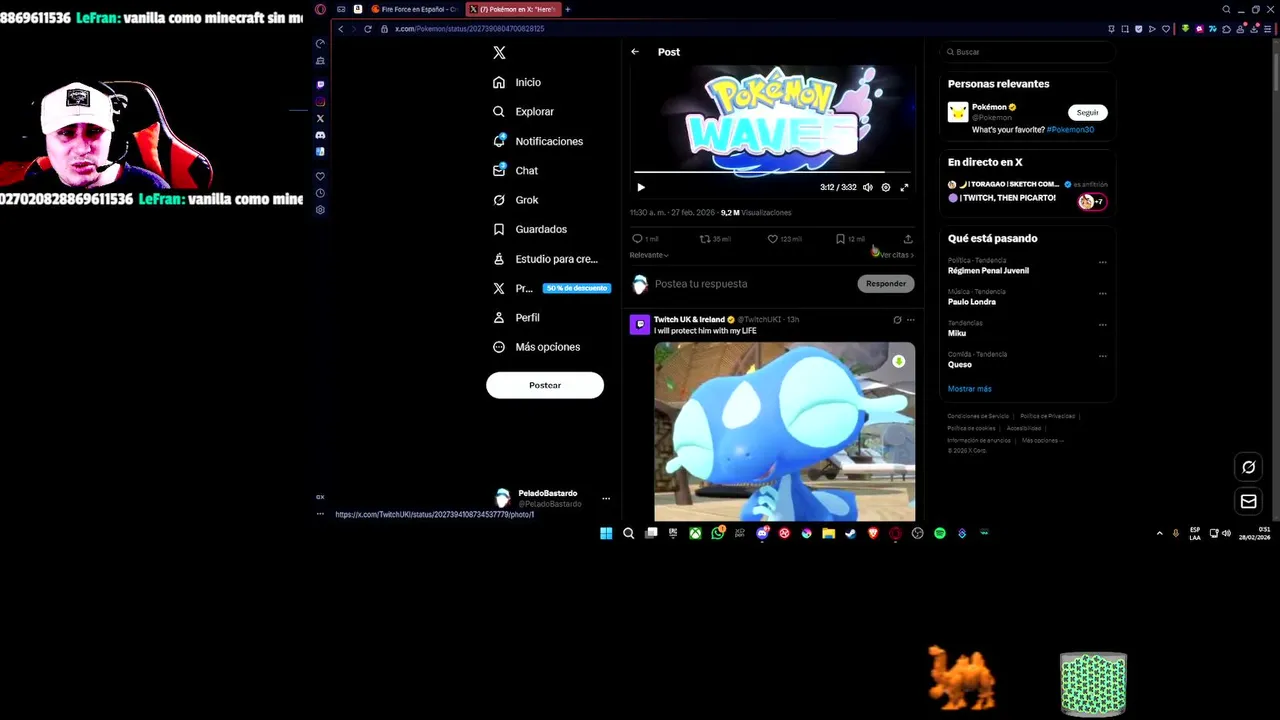Open Instagram in Opera sidebar
Image resolution: width=1280 pixels, height=720 pixels.
(x=320, y=101)
